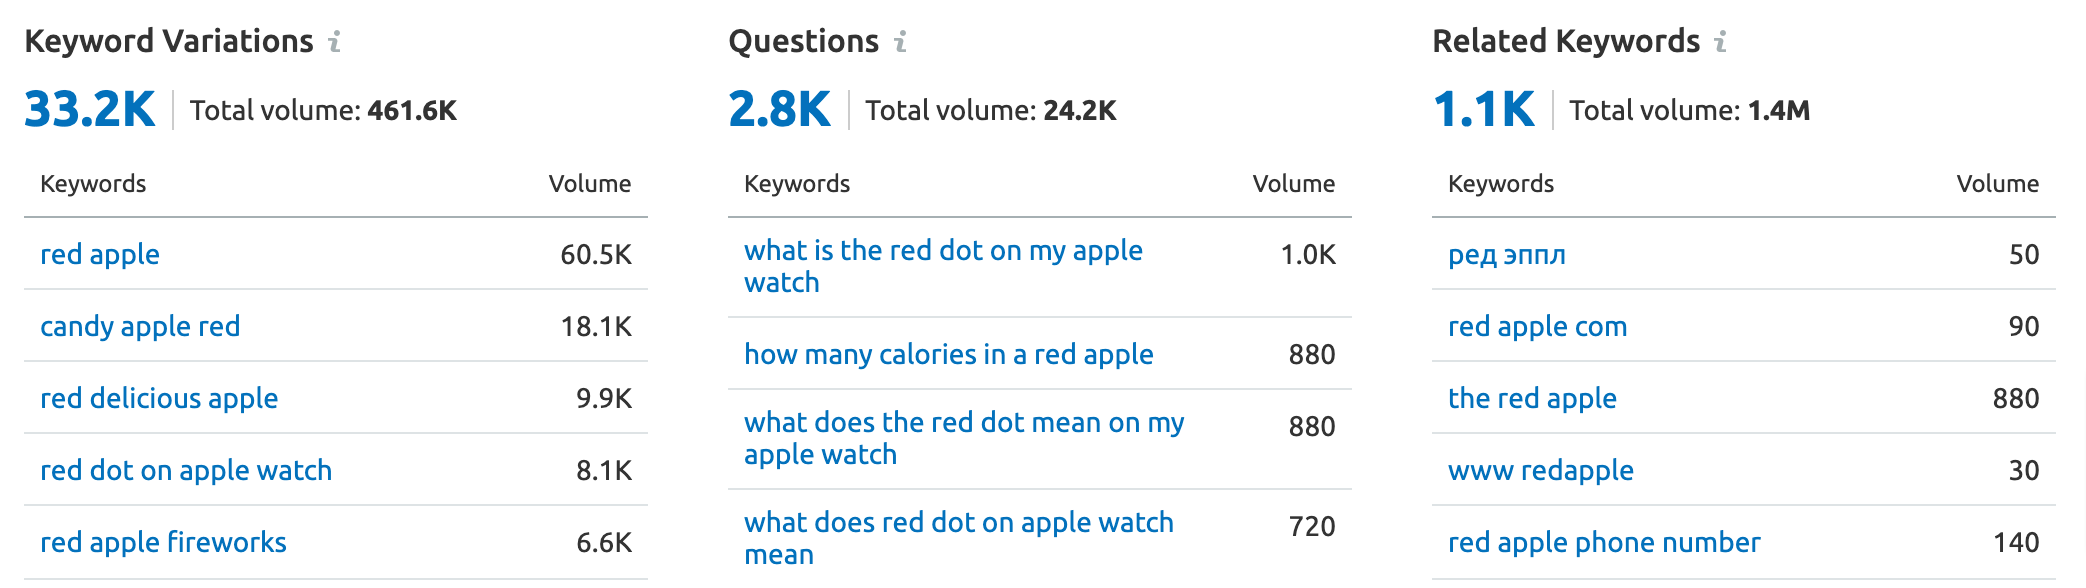Open 'how many calories in a red apple'
The width and height of the screenshot is (2086, 588).
[x=949, y=354]
